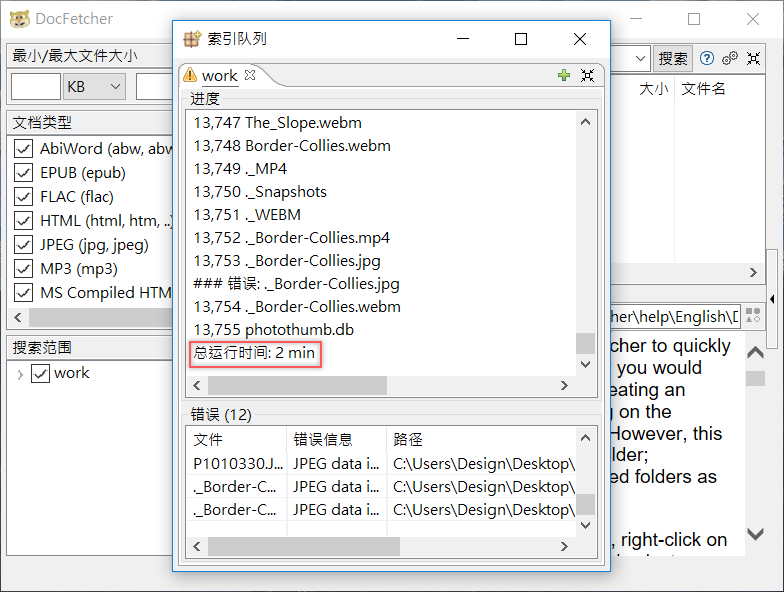Click the maximize-panel icon next to preferences
This screenshot has width=784, height=592.
click(754, 58)
